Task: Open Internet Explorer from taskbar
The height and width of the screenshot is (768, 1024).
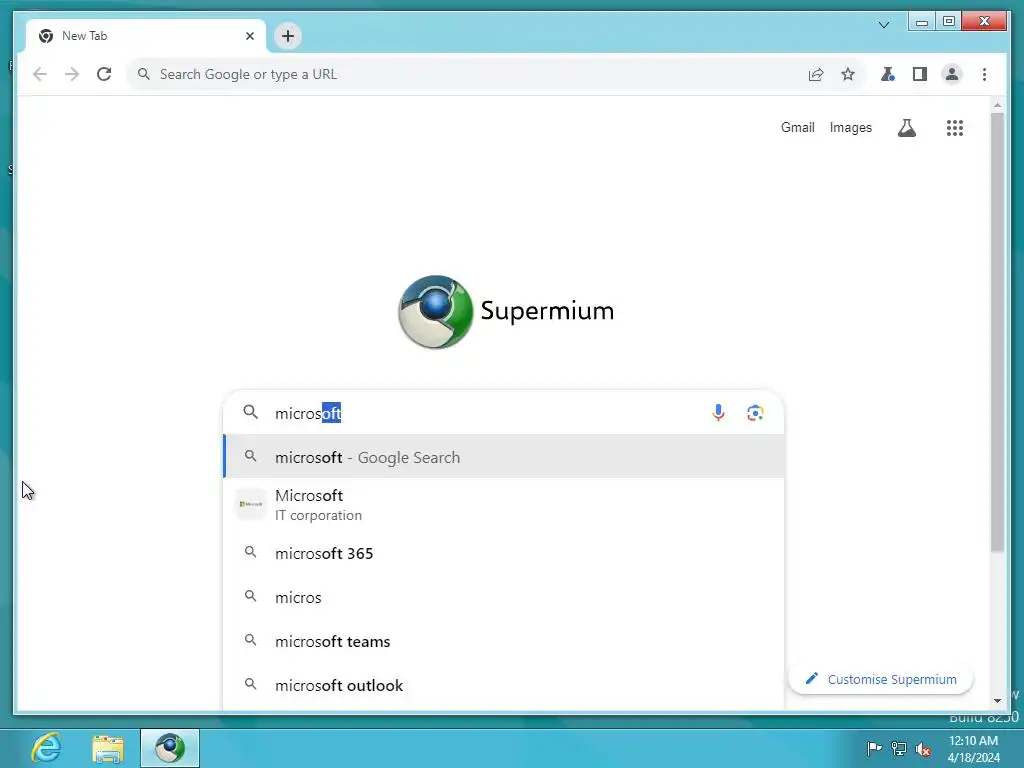Action: click(x=46, y=748)
